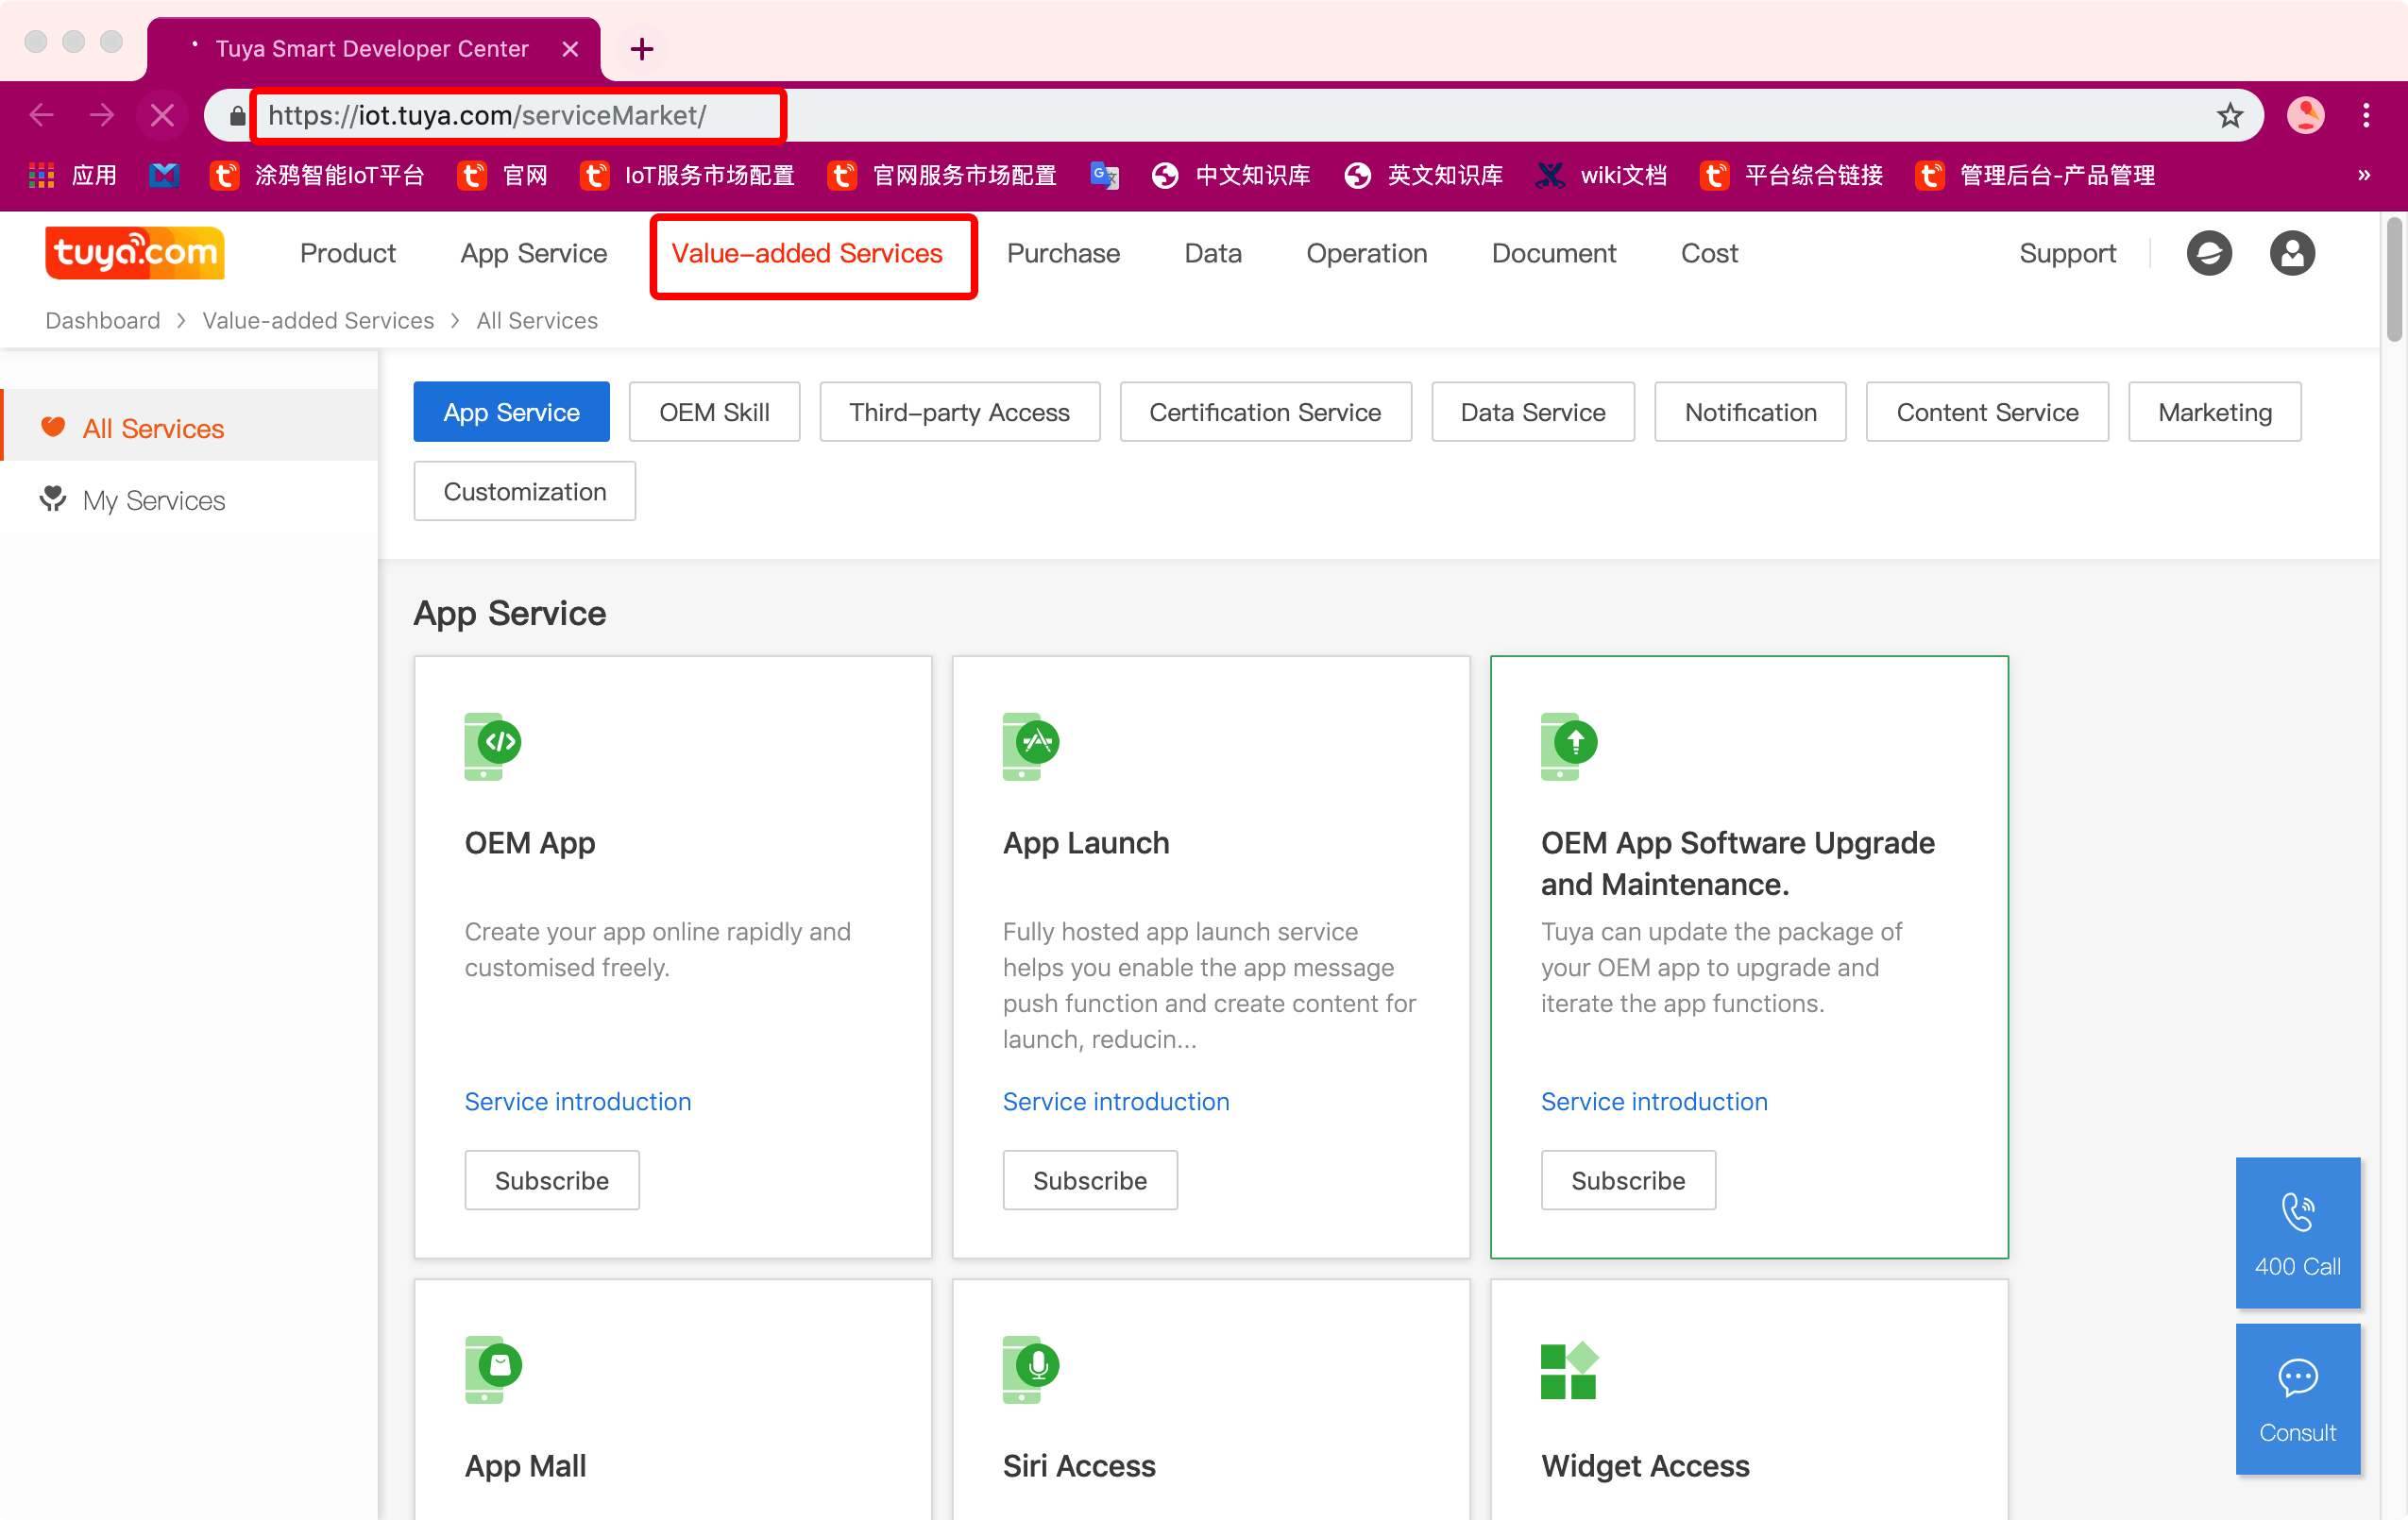The image size is (2408, 1520).
Task: Click the OEM App code phone icon
Action: tap(492, 746)
